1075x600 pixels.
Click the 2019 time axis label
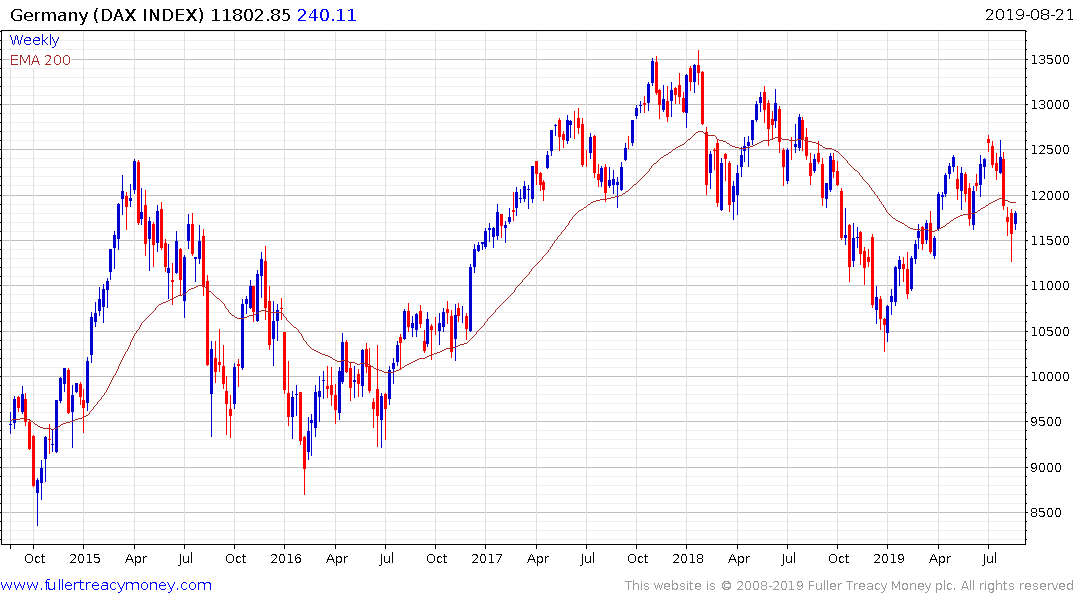(x=889, y=559)
